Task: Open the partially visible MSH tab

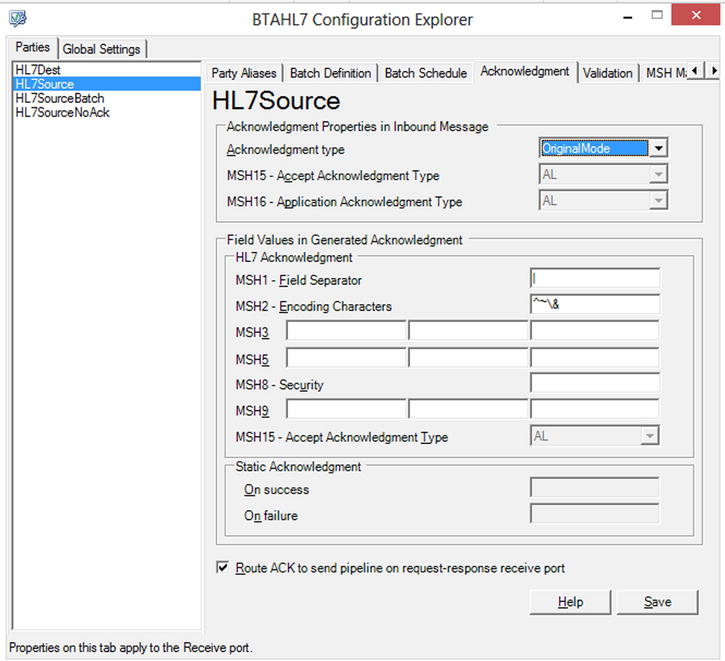Action: tap(664, 73)
